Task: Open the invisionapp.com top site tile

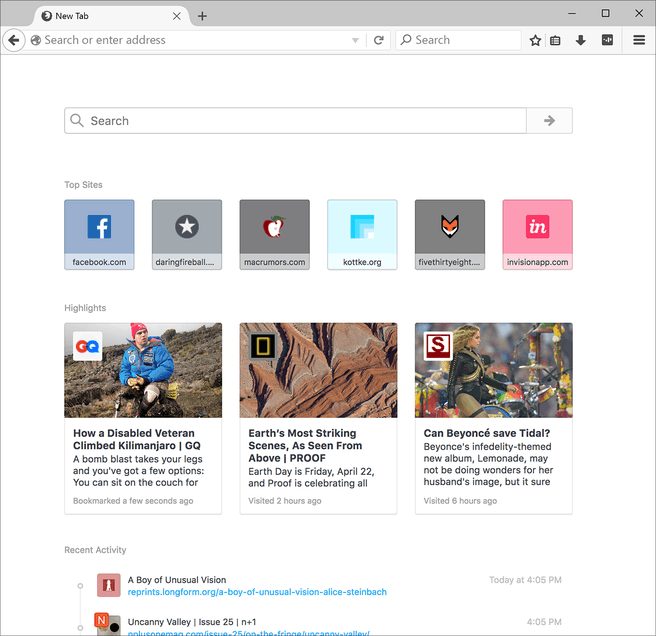Action: point(538,235)
